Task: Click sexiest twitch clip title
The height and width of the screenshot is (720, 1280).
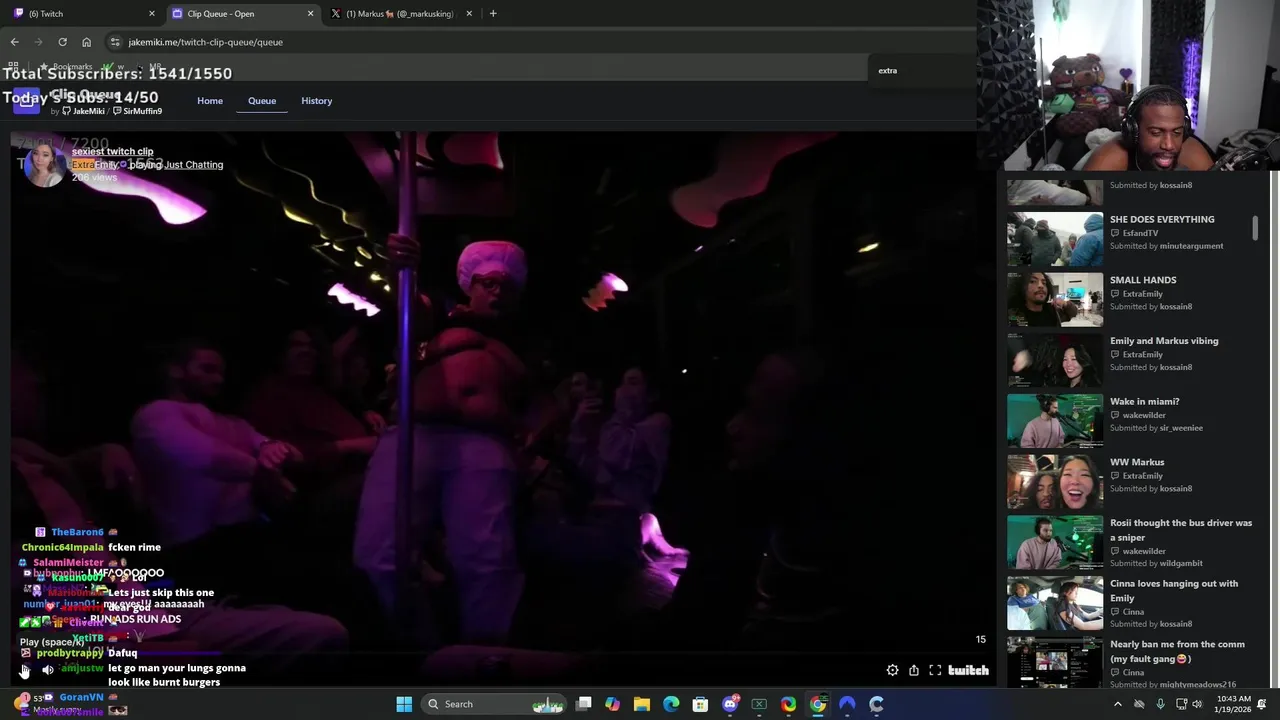Action: click(x=112, y=152)
